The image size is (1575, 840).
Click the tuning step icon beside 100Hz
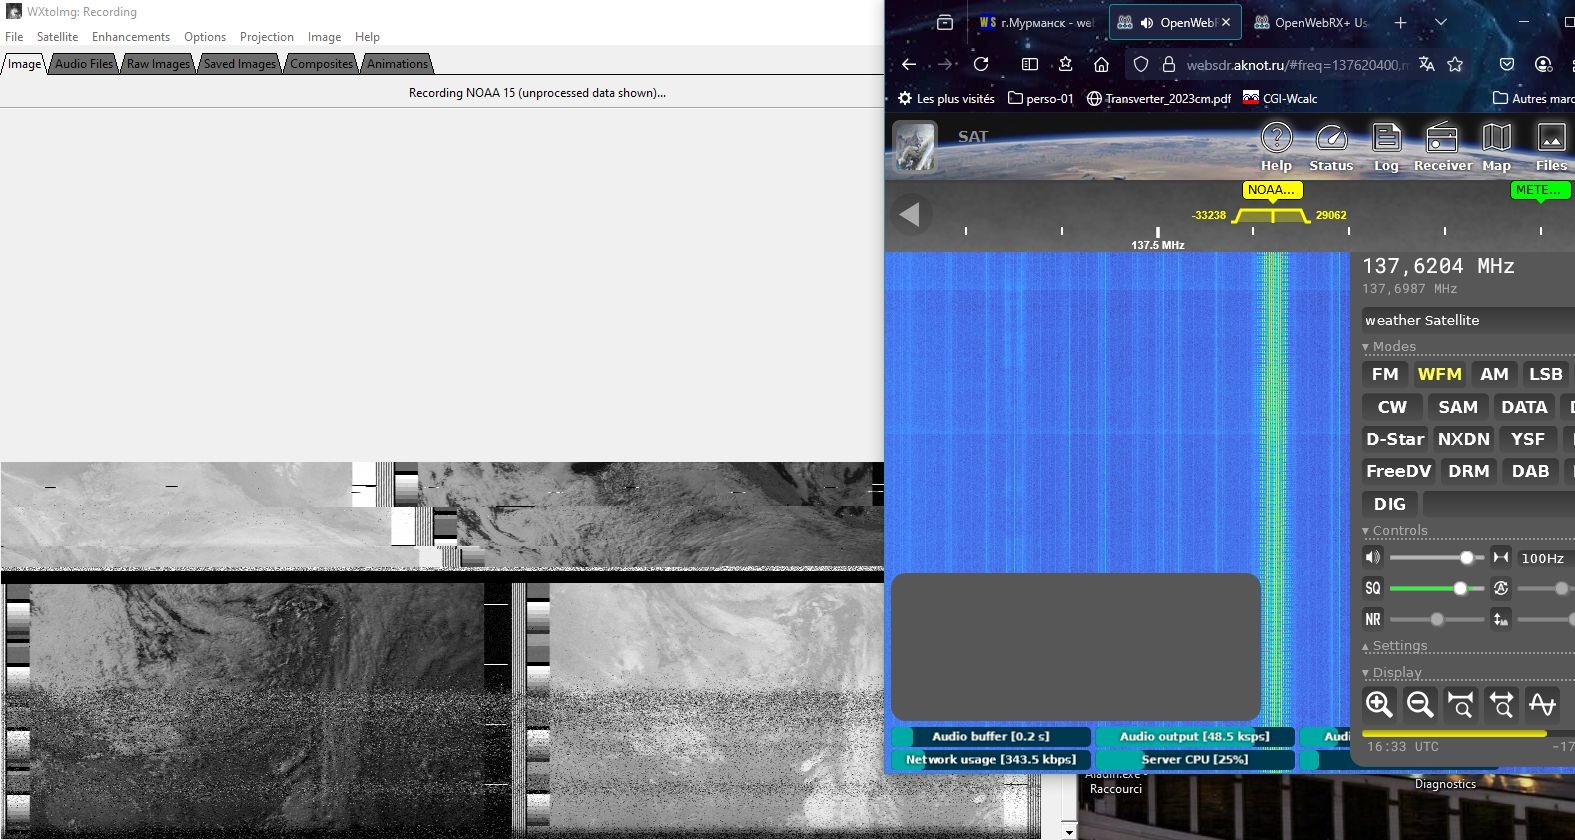(x=1500, y=557)
